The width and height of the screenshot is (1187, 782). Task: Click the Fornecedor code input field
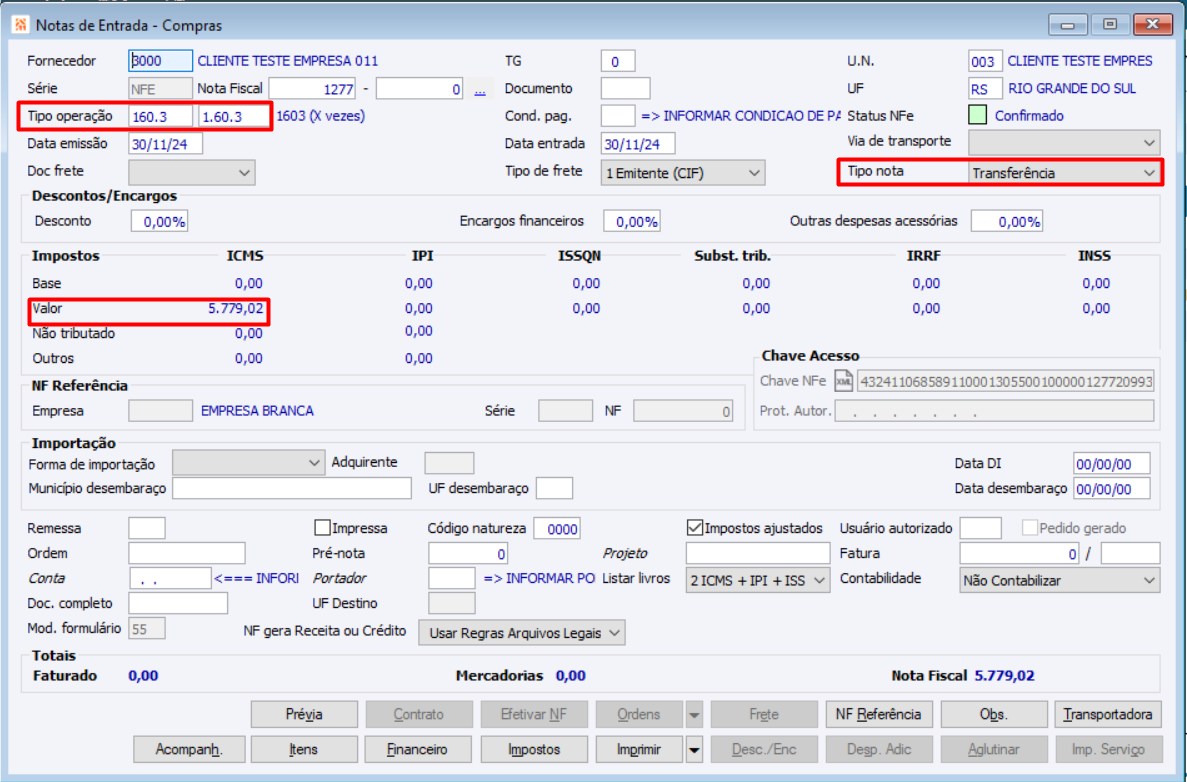pos(160,61)
